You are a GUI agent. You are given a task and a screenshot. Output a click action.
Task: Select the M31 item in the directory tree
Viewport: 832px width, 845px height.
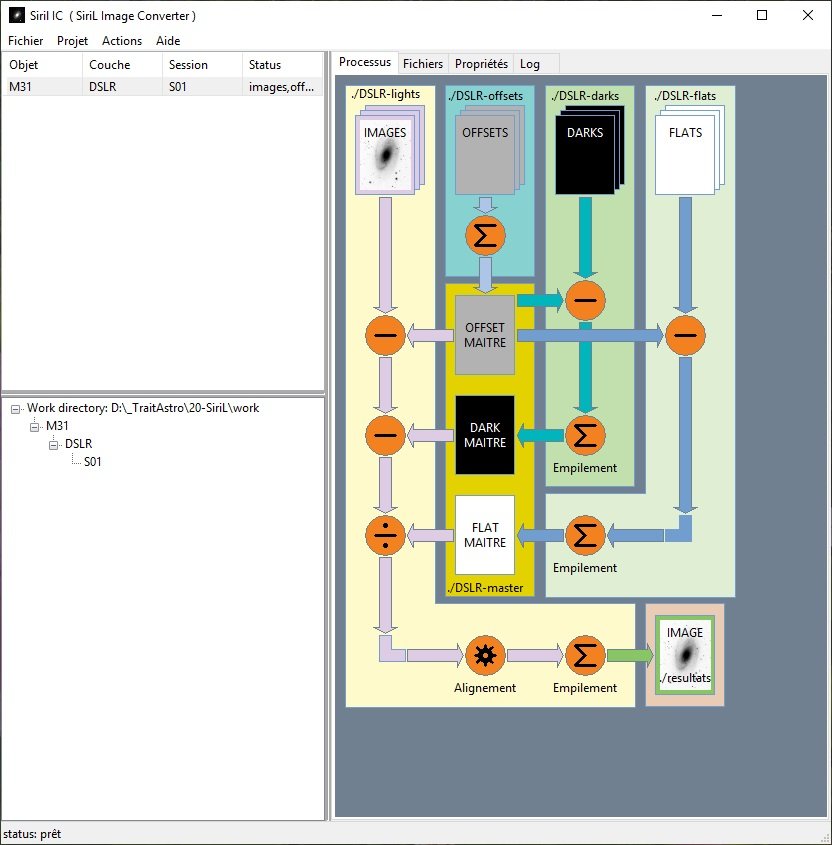[x=57, y=426]
